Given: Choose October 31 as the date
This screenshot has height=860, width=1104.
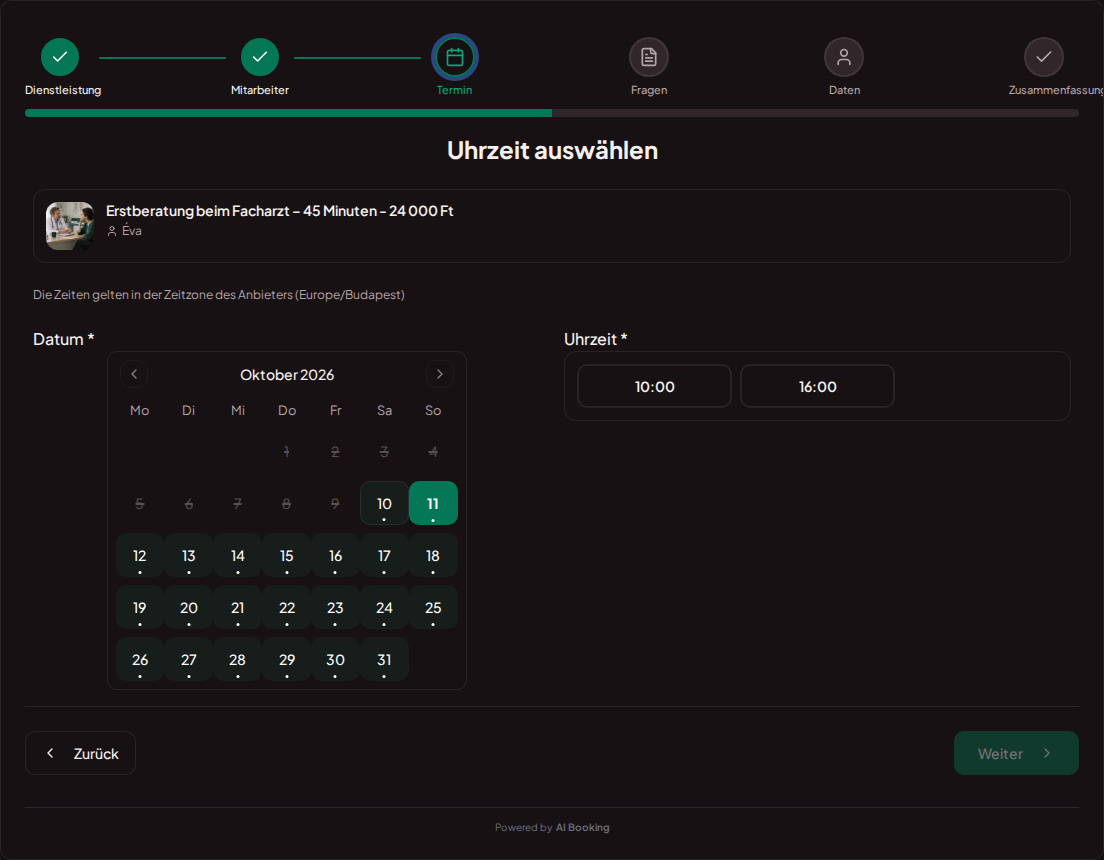Looking at the screenshot, I should pyautogui.click(x=384, y=659).
